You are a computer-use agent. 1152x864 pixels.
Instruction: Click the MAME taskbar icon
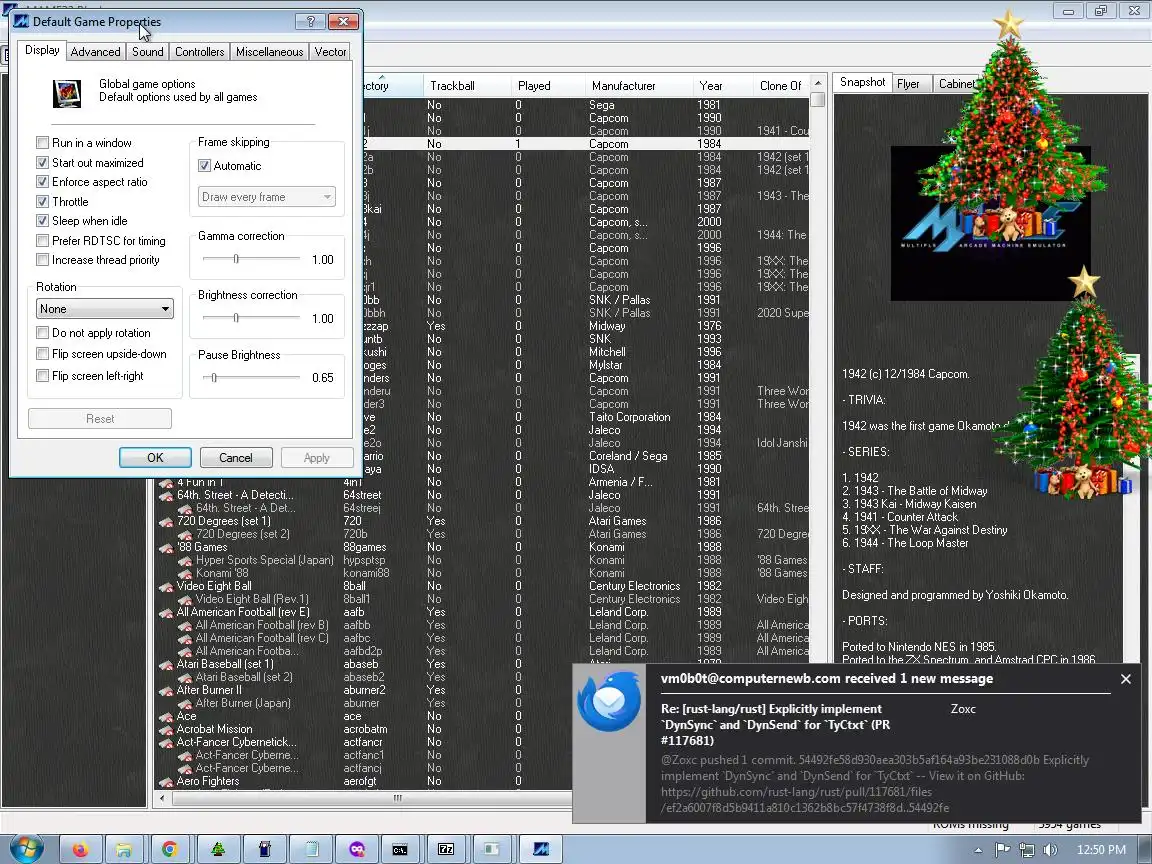(x=541, y=850)
